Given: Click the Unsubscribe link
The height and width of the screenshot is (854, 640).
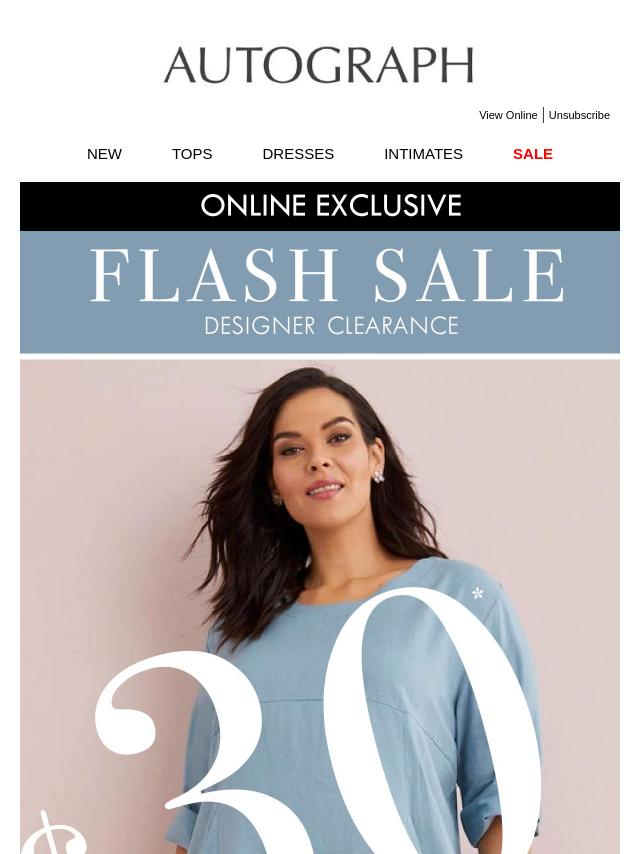Looking at the screenshot, I should (x=579, y=115).
